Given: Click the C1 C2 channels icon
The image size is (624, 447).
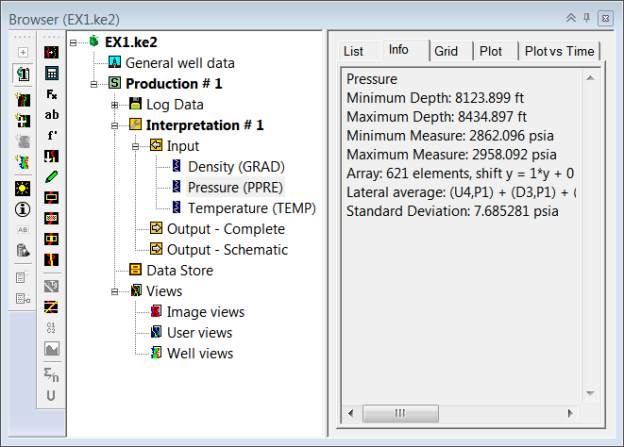Looking at the screenshot, I should click(51, 328).
